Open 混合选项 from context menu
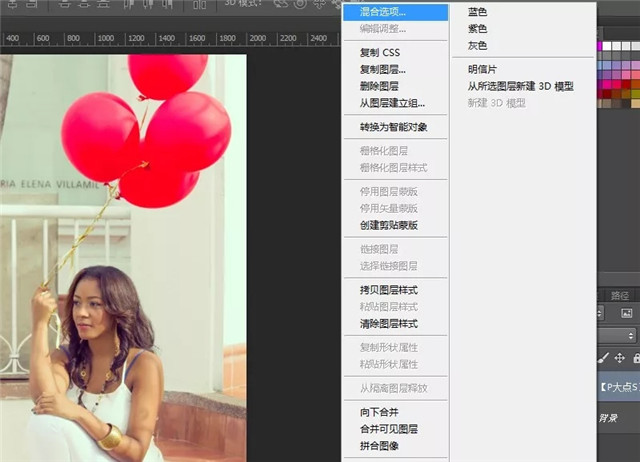 (x=388, y=12)
